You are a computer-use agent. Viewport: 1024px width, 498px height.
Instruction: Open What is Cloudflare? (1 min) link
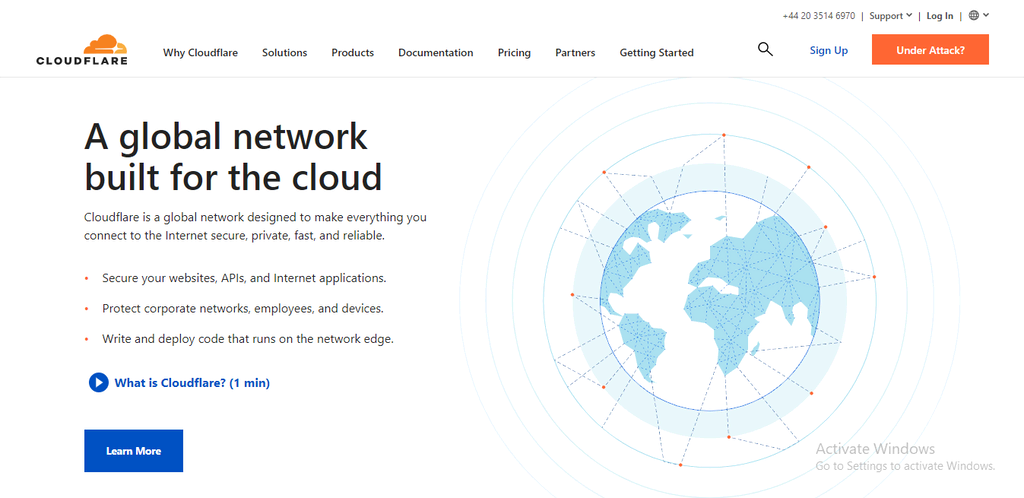(x=191, y=382)
